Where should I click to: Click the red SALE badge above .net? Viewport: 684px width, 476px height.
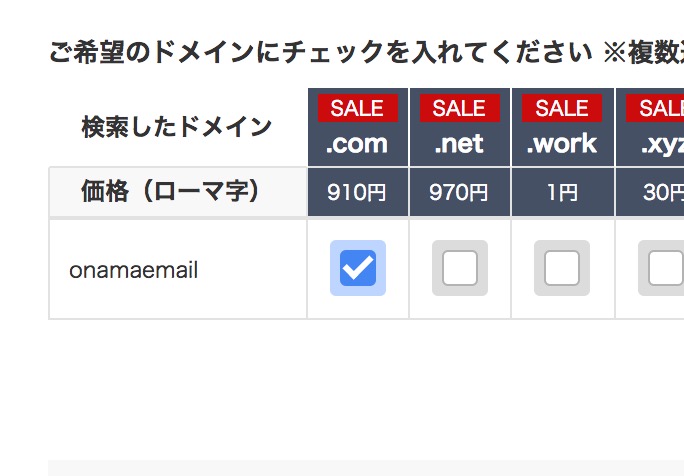460,108
